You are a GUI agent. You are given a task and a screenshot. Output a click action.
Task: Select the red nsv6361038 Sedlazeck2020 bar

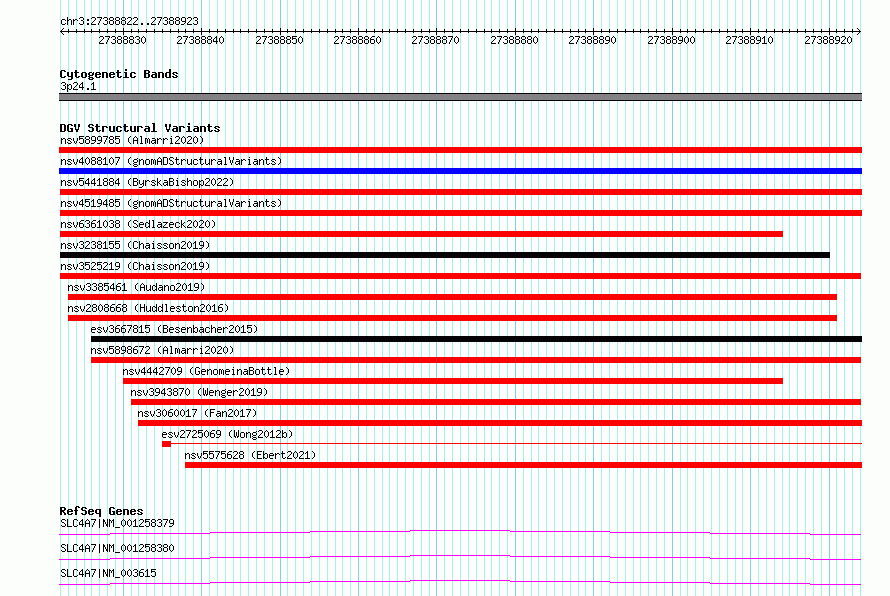[421, 234]
